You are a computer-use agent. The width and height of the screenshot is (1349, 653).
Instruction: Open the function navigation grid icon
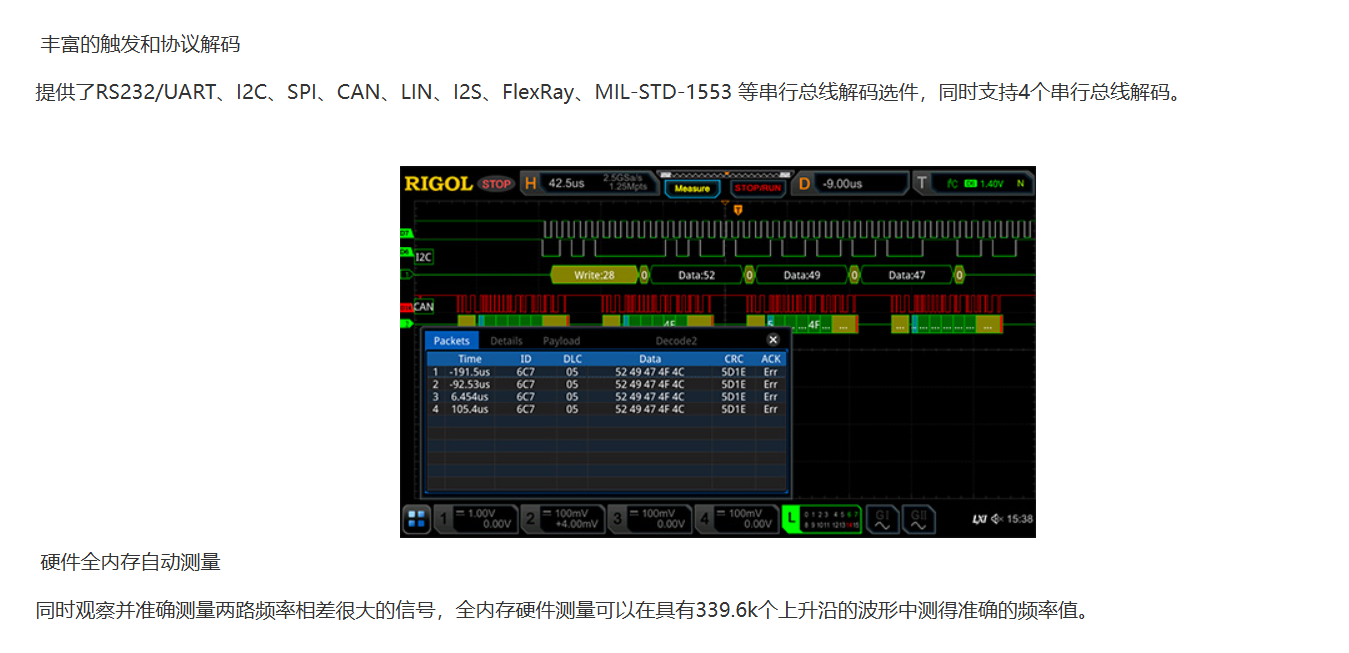click(417, 519)
